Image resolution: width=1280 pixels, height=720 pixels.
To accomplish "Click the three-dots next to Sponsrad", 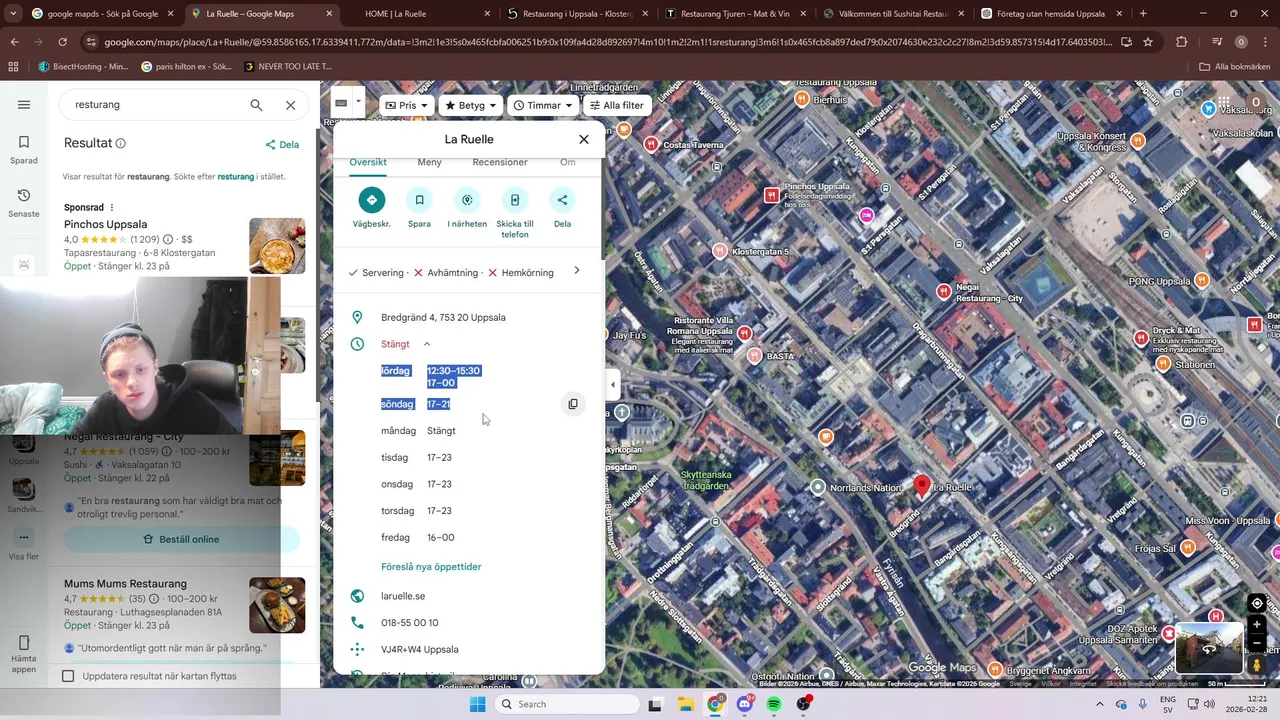I will pos(112,207).
